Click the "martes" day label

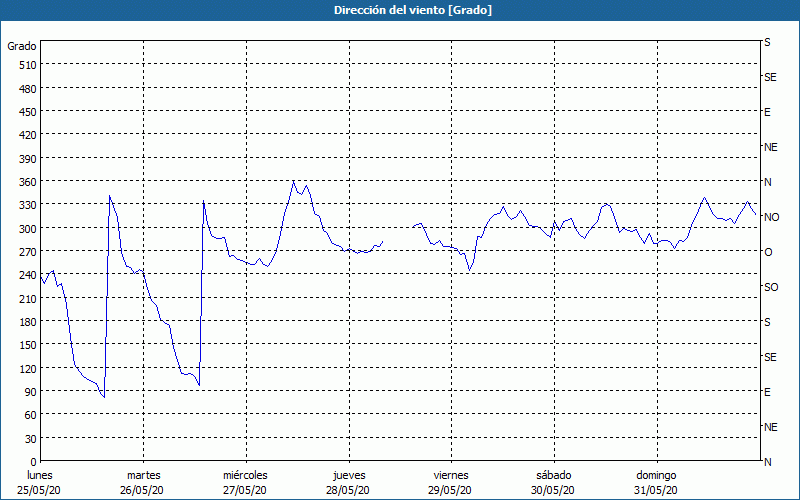tap(143, 476)
